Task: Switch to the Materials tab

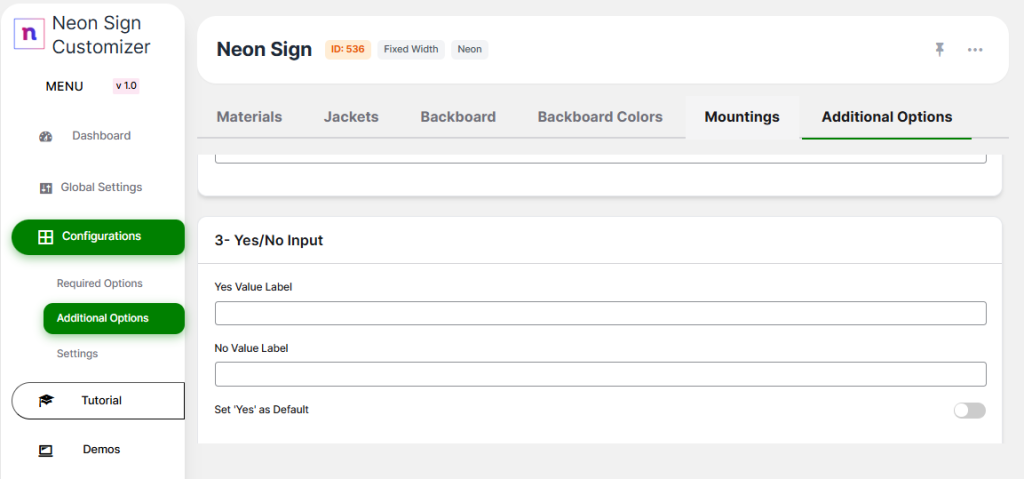Action: point(249,117)
